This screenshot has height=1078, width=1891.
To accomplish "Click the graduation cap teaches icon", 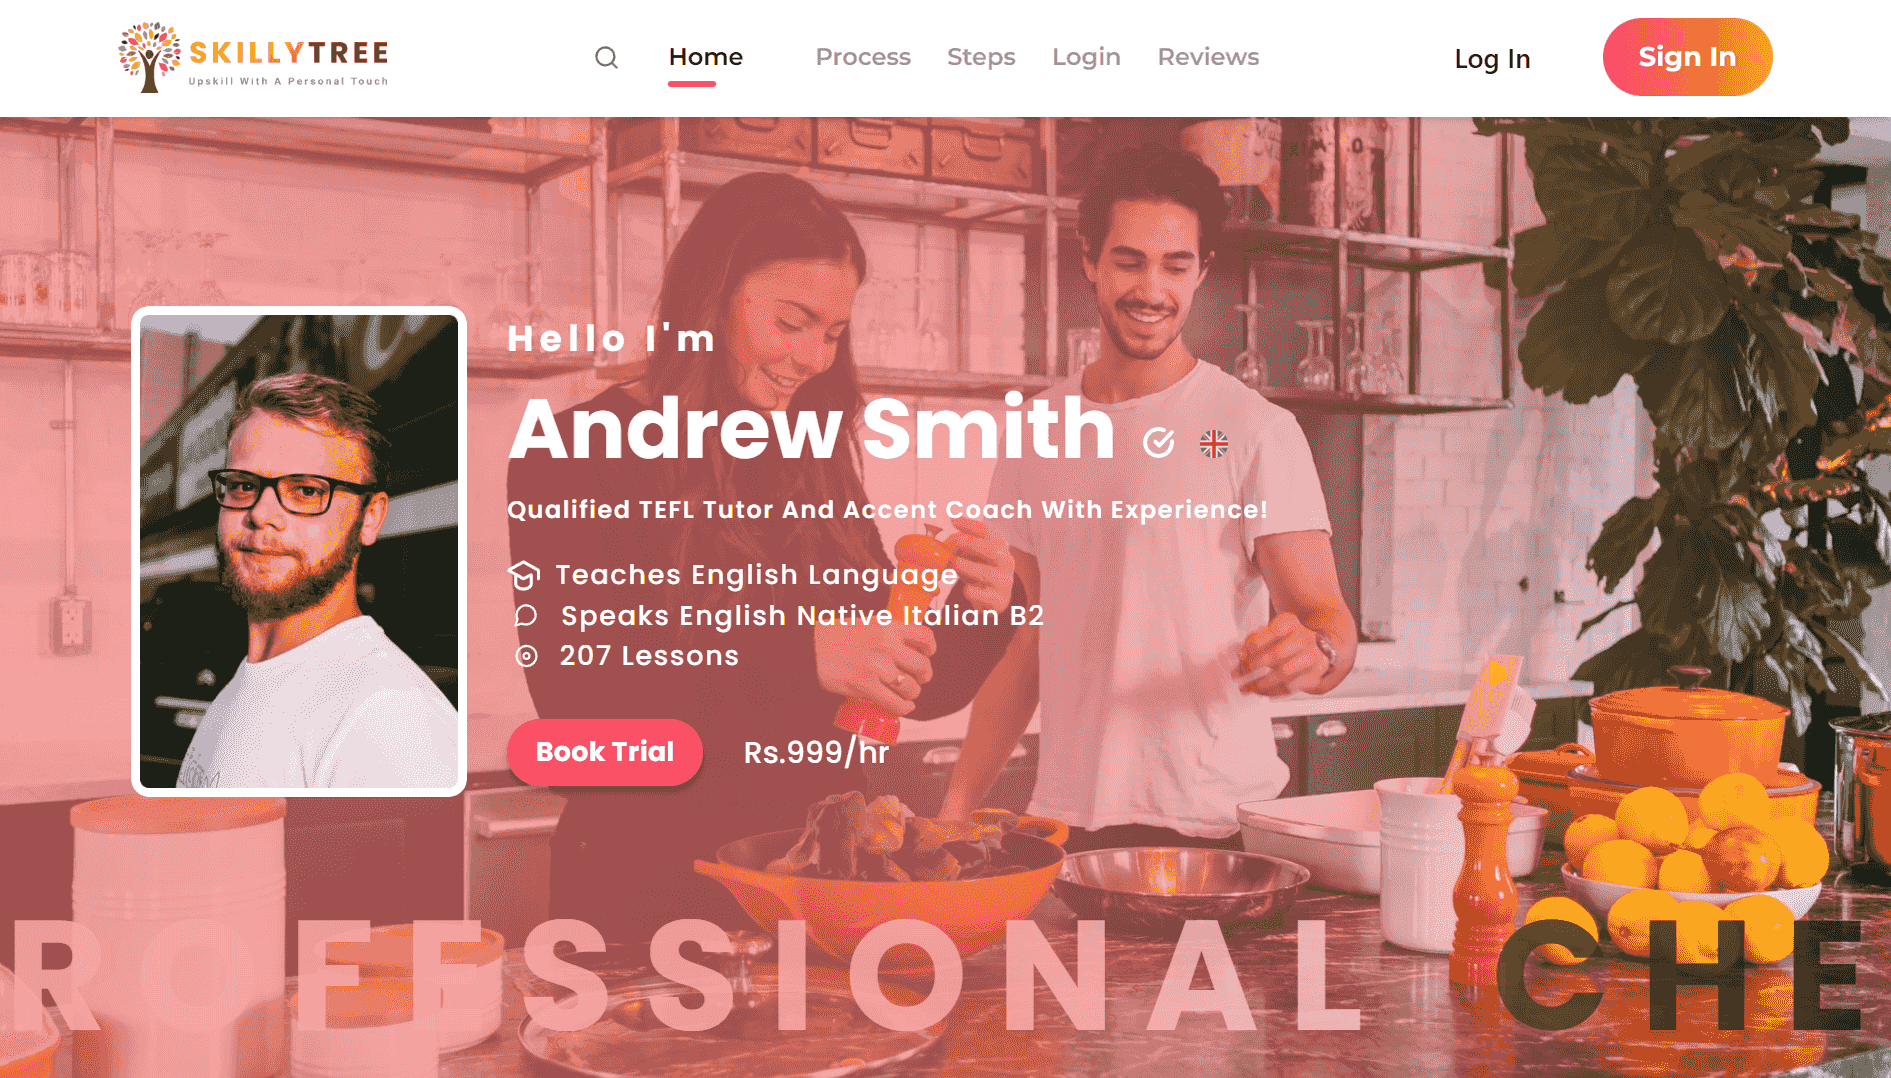I will point(524,575).
